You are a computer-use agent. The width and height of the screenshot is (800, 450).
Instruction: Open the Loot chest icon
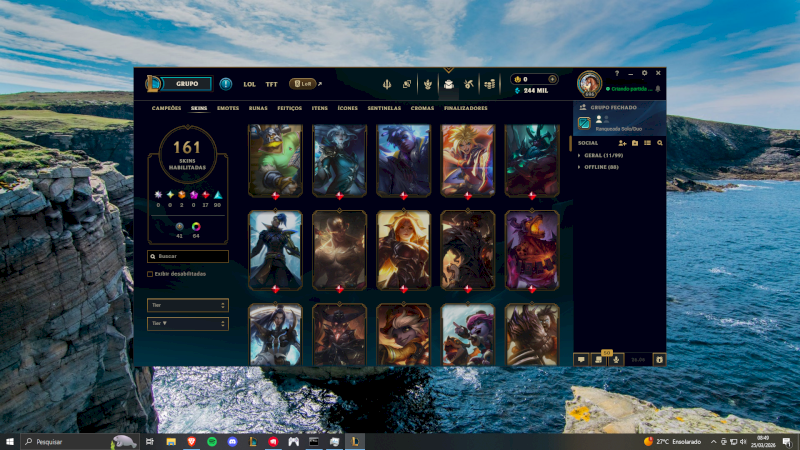(x=448, y=84)
